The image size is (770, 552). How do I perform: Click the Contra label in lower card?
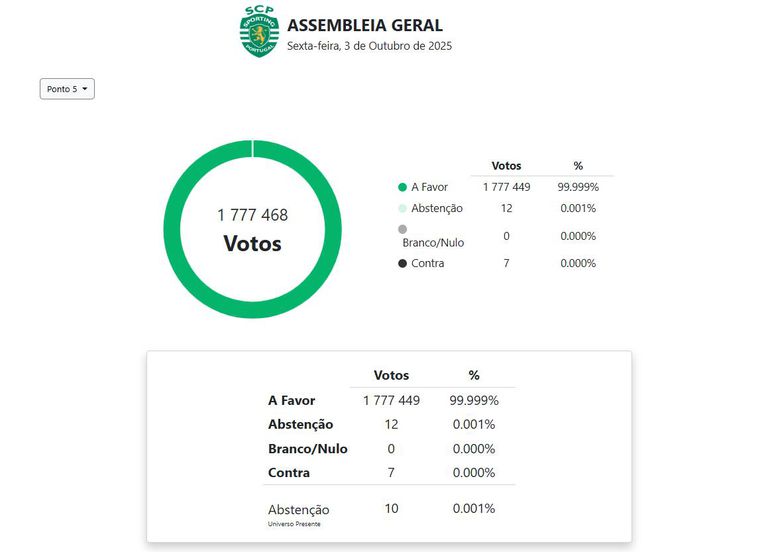pos(289,473)
